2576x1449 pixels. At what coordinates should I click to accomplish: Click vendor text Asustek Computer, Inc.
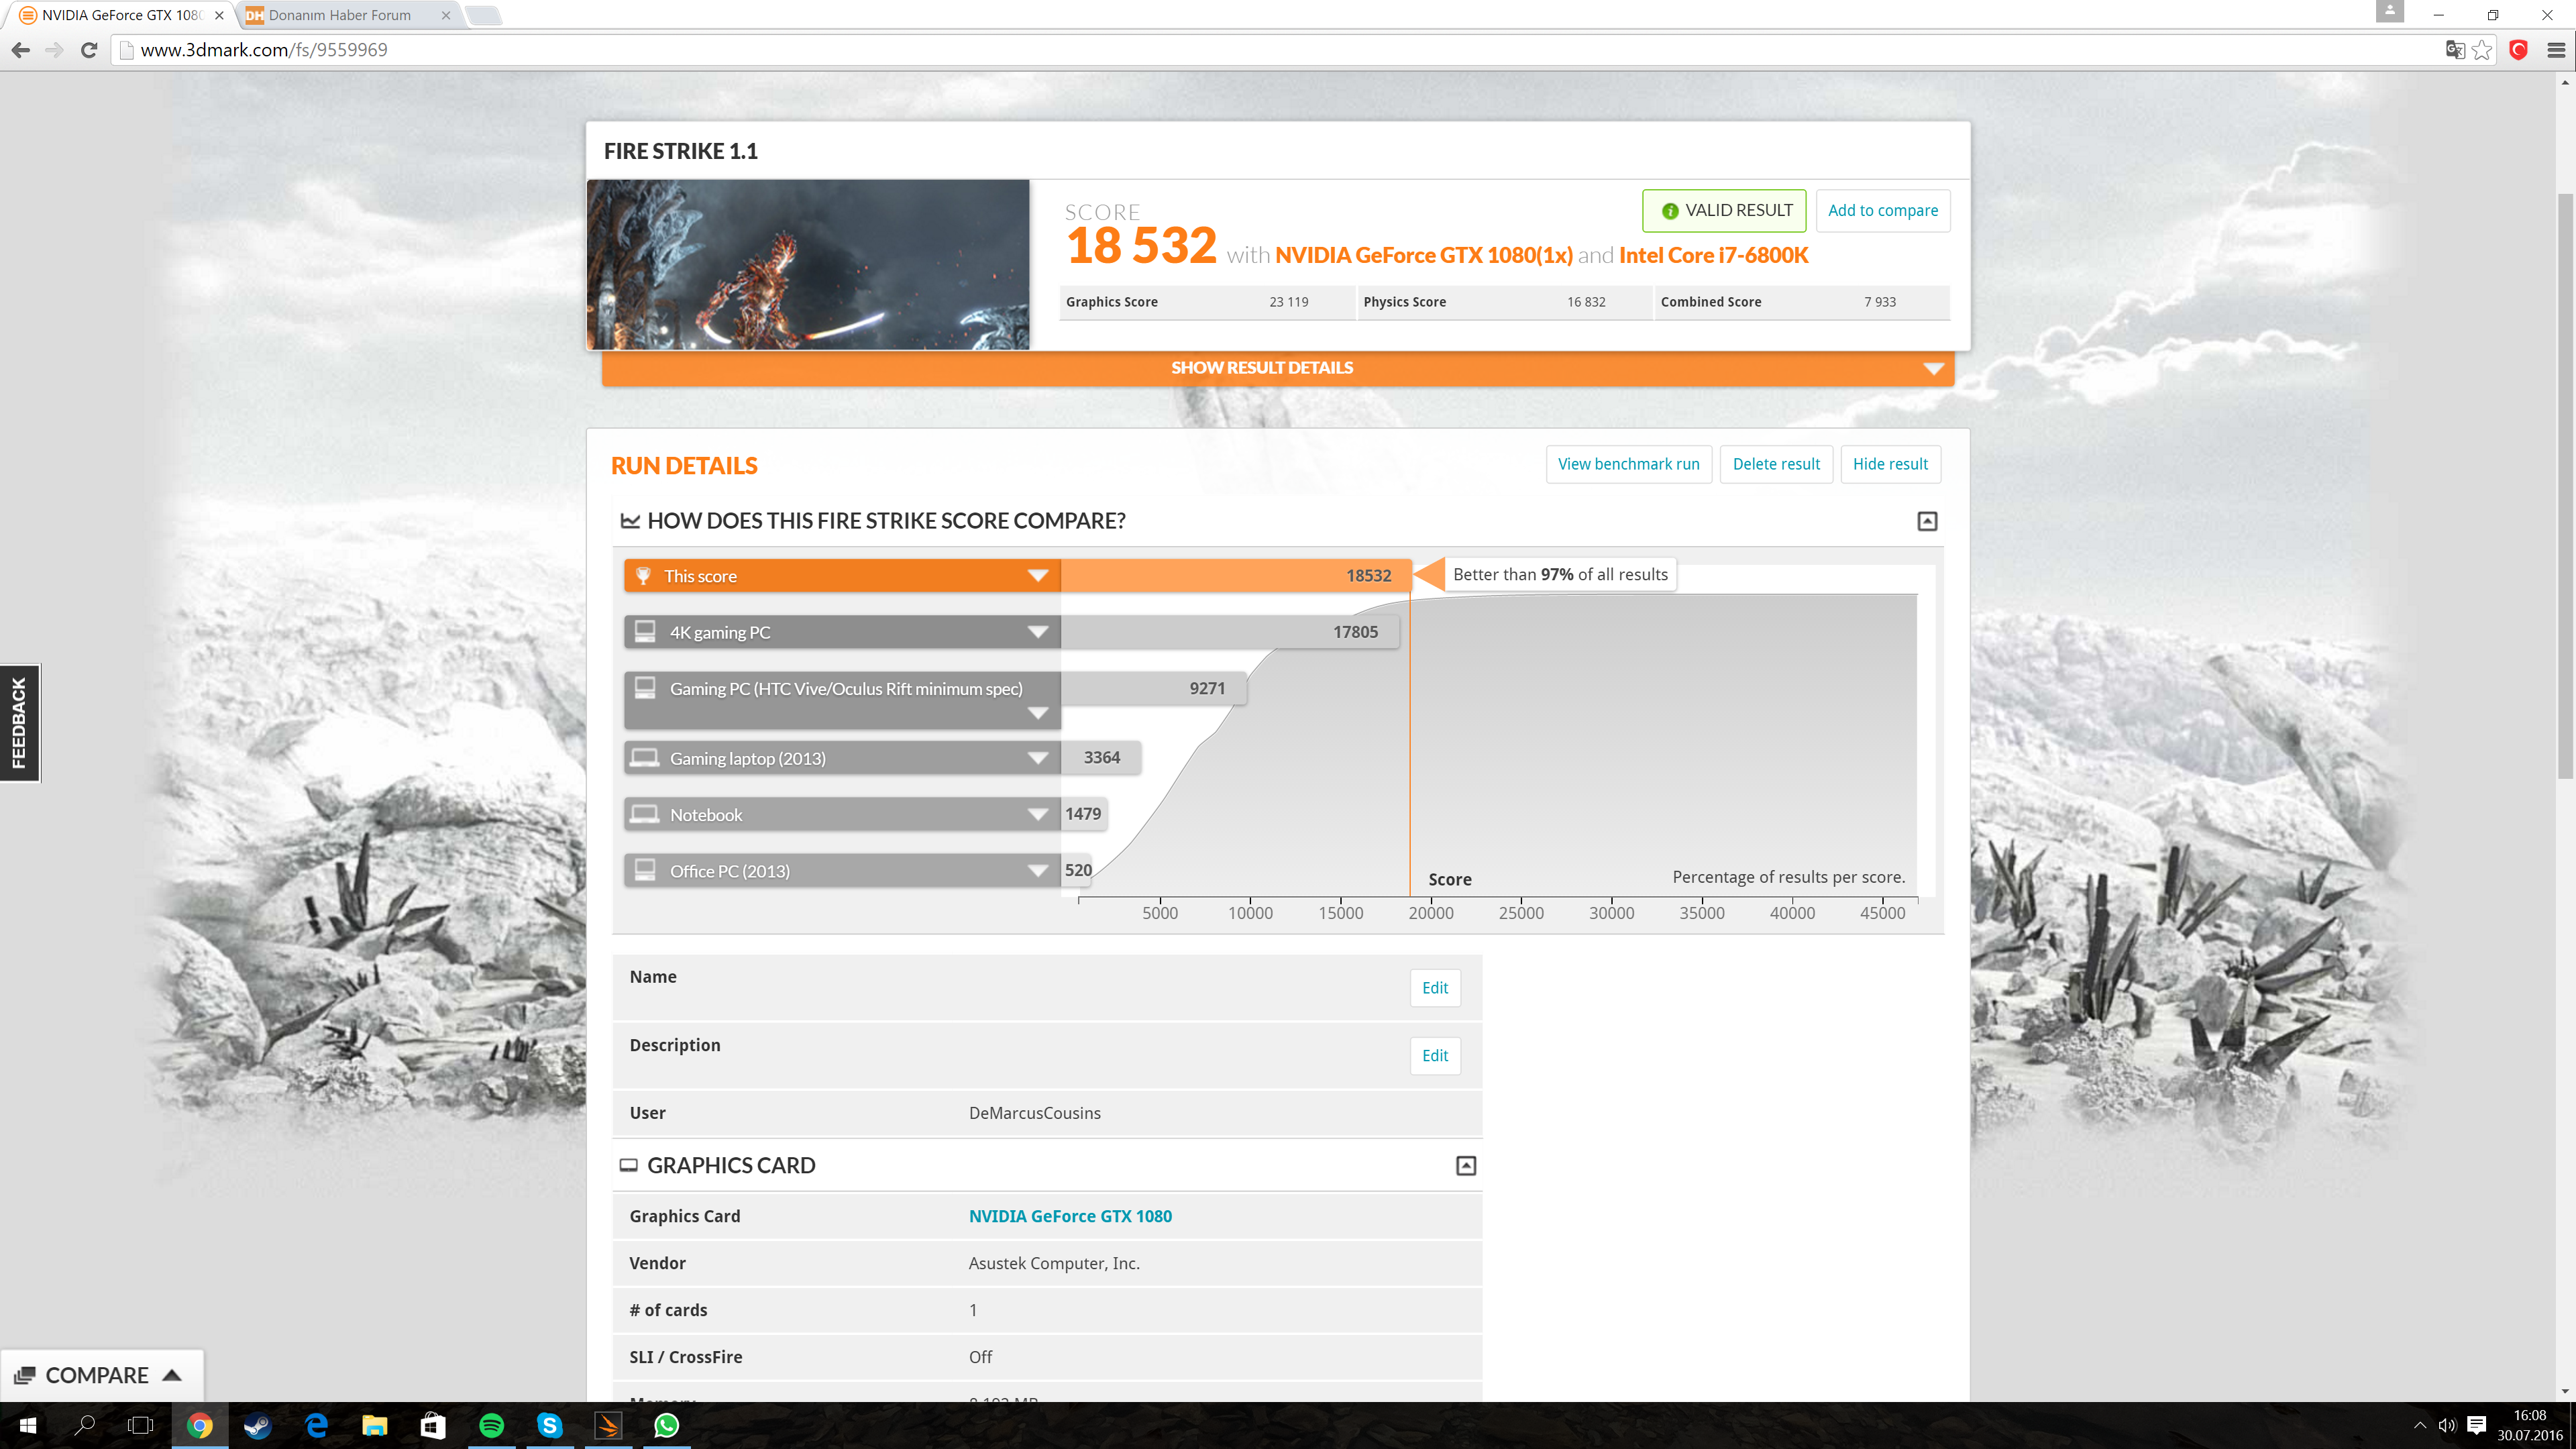(1054, 1263)
